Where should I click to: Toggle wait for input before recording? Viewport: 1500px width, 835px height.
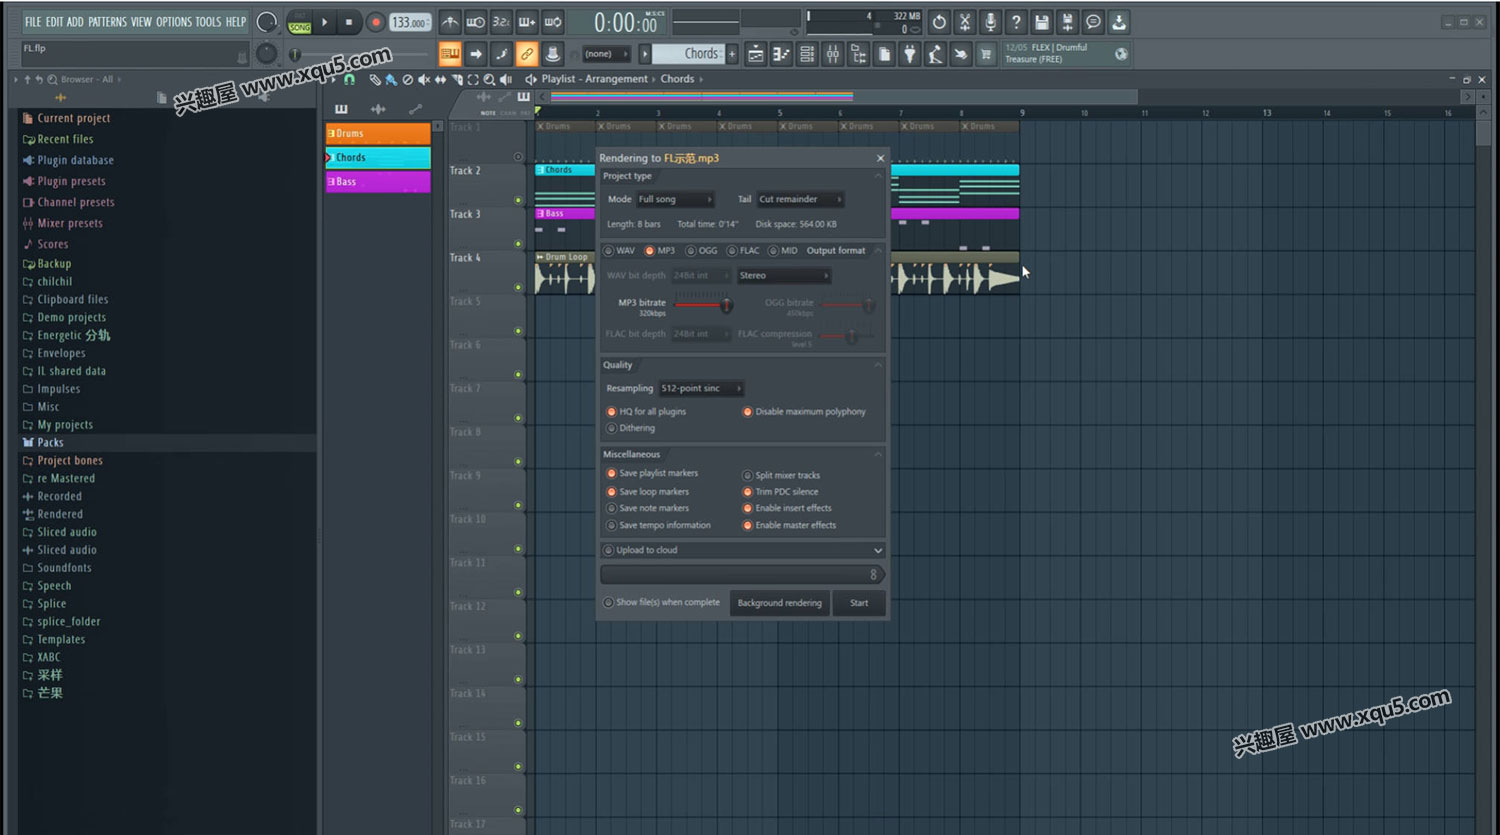(x=476, y=22)
